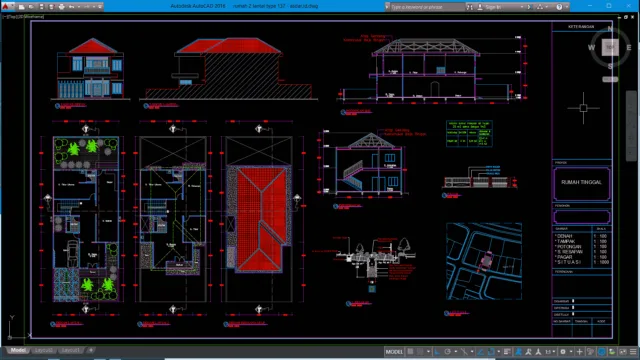Click the Clean Screen icon in status bar
The image size is (640, 360).
click(x=622, y=351)
